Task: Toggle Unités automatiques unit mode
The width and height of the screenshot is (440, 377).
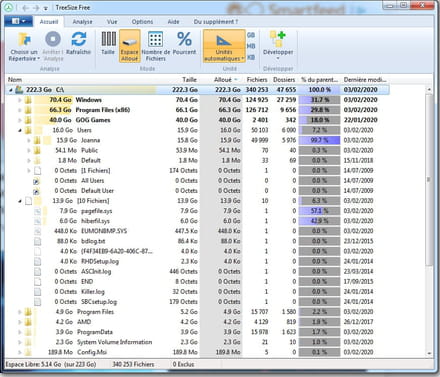Action: [x=224, y=46]
